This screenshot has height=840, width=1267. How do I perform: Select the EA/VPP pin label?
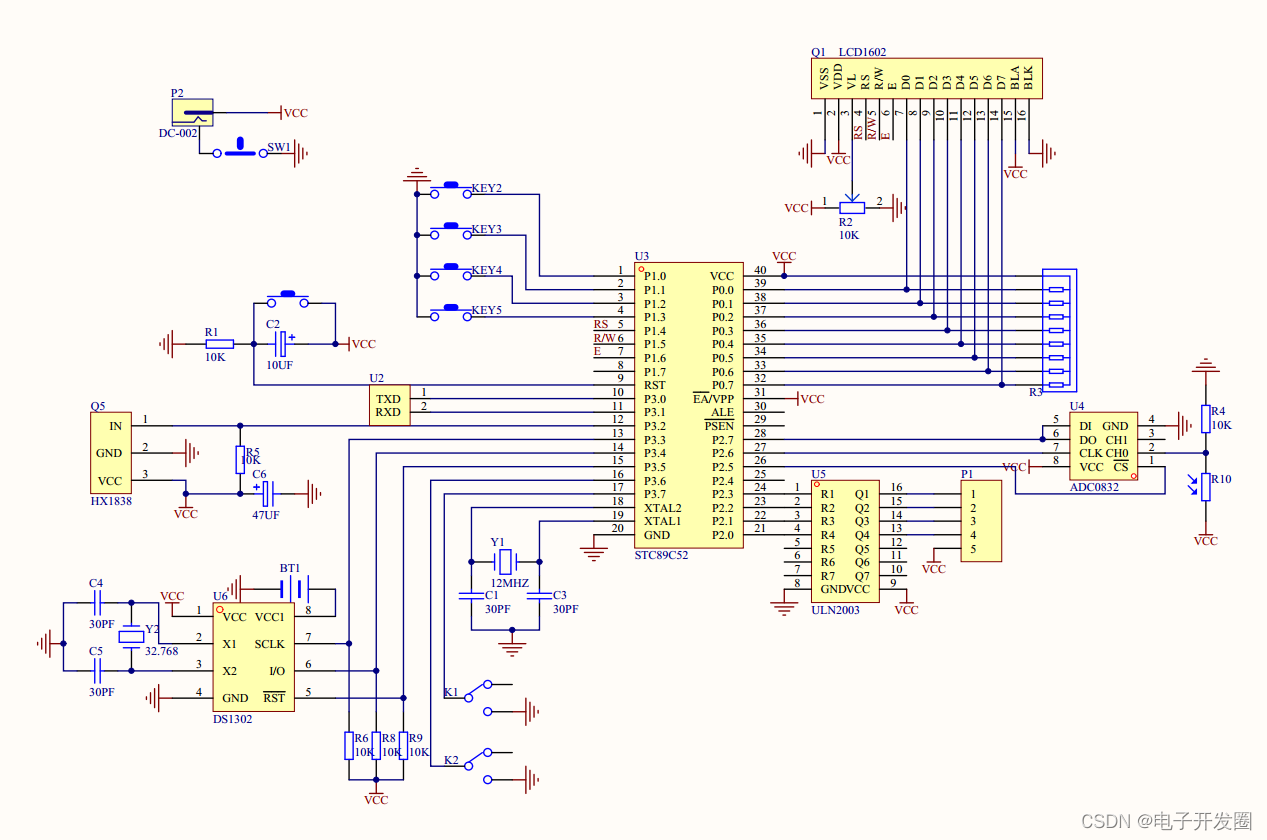713,399
